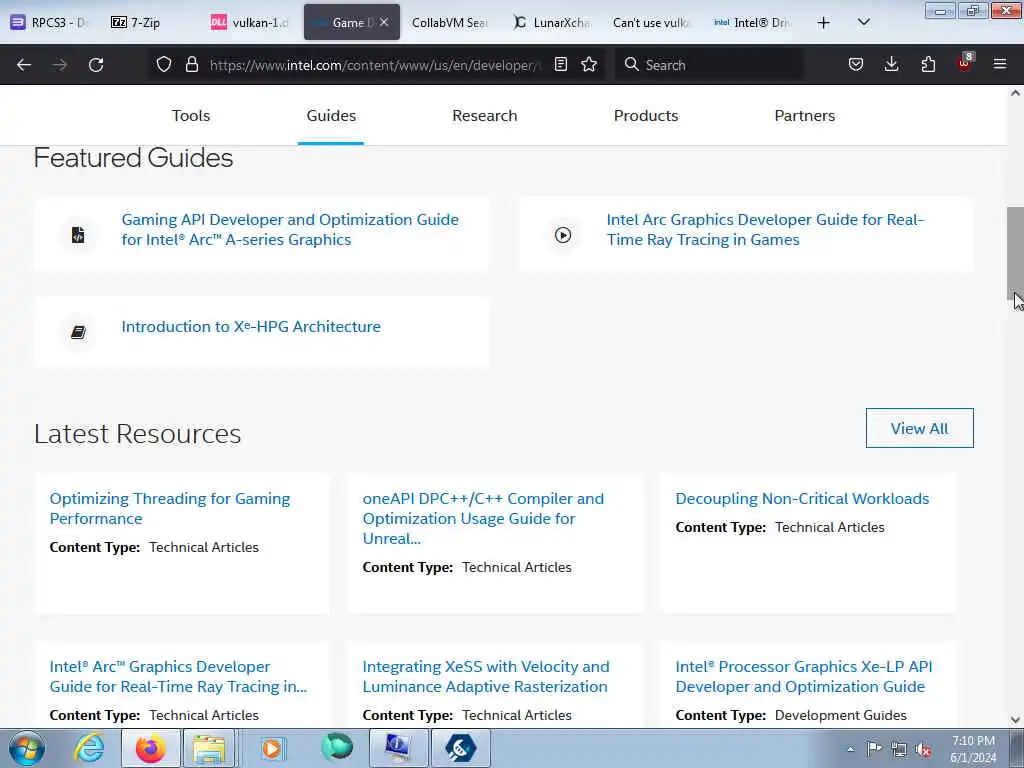
Task: Open Introduction to Xe-HPG Architecture link
Action: point(251,327)
